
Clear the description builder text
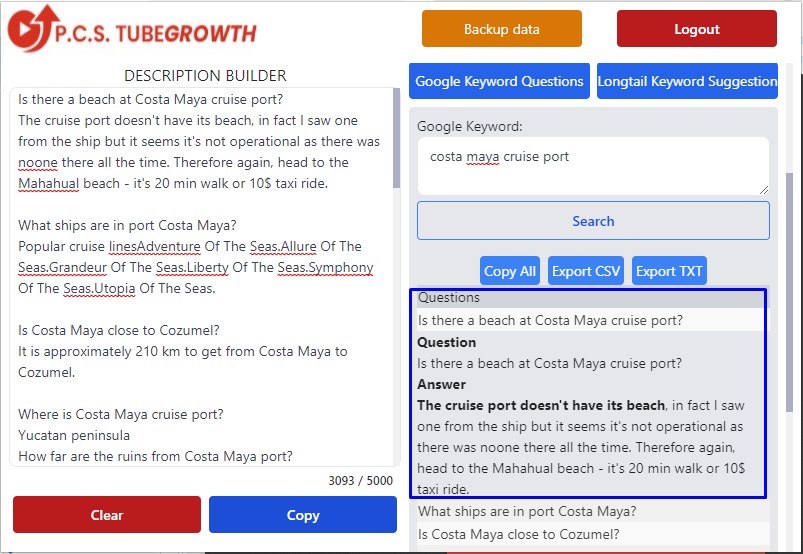click(107, 515)
